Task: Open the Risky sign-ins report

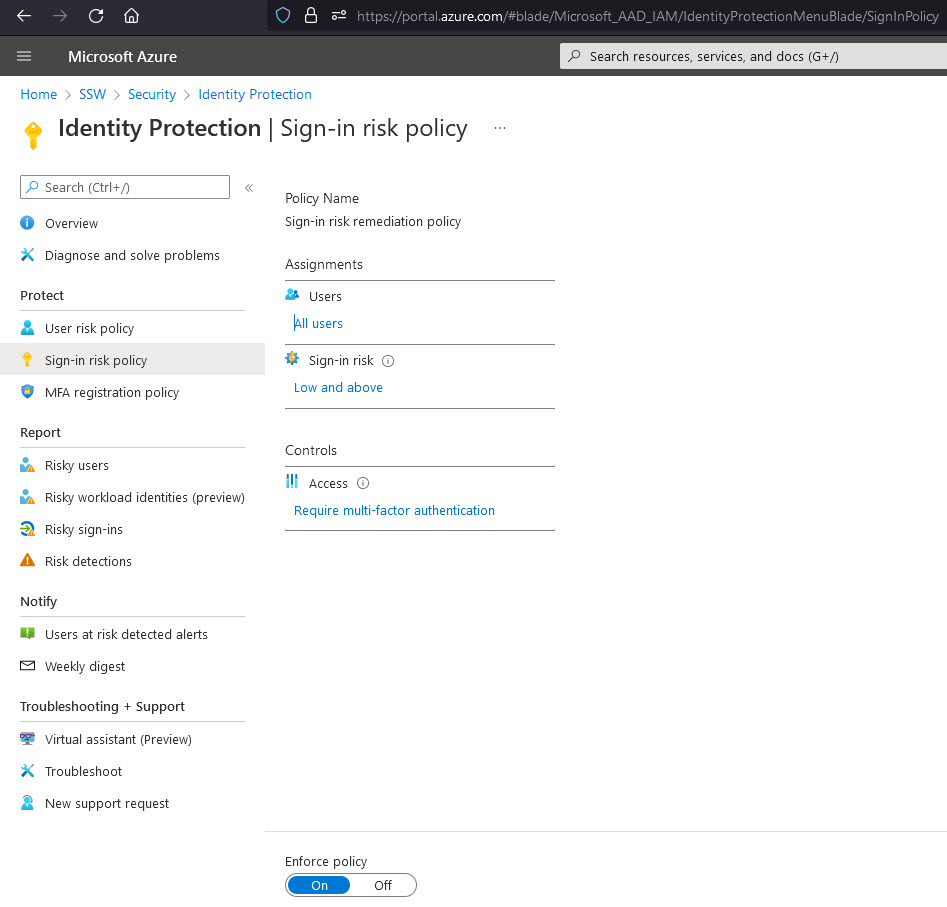Action: pos(84,530)
